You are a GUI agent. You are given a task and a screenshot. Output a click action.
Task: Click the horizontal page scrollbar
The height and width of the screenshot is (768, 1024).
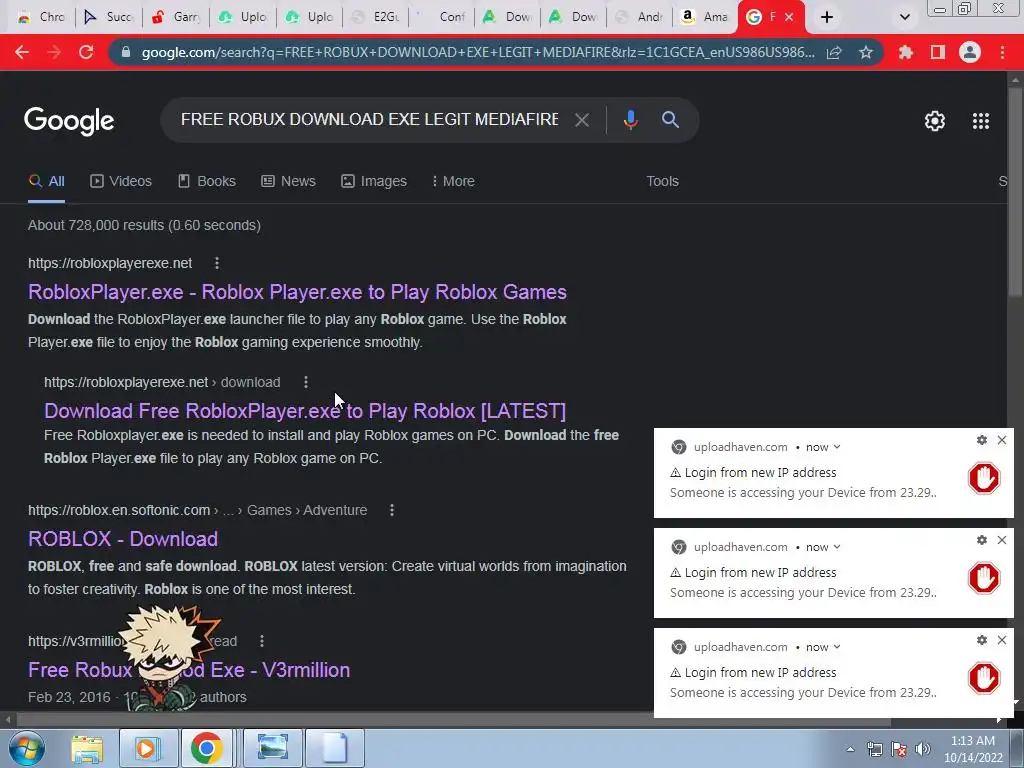click(454, 720)
